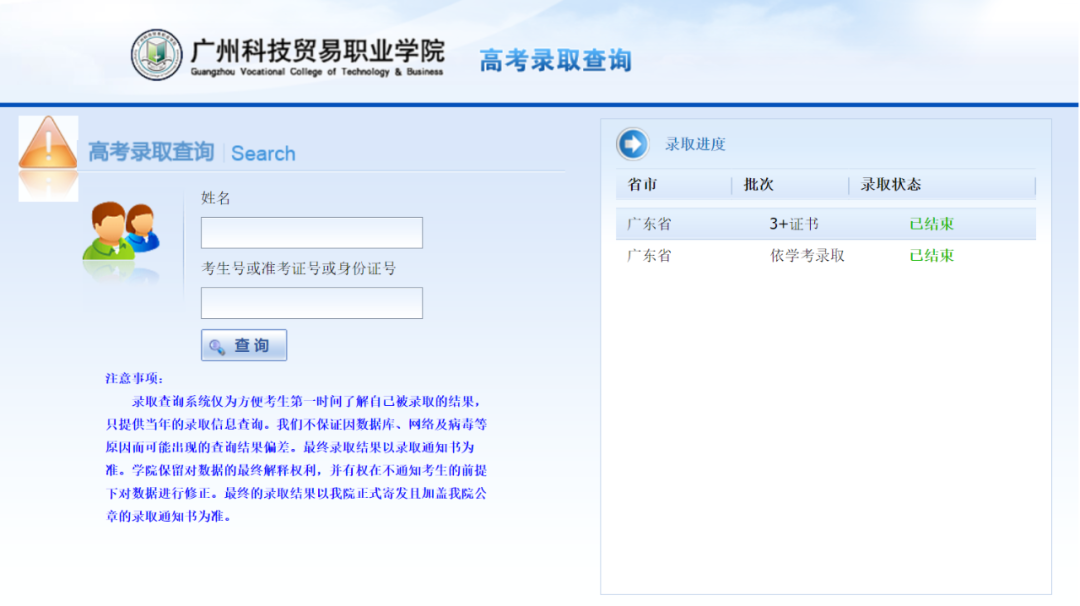Image resolution: width=1080 pixels, height=606 pixels.
Task: Select the 姓名 name input box
Action: click(311, 232)
